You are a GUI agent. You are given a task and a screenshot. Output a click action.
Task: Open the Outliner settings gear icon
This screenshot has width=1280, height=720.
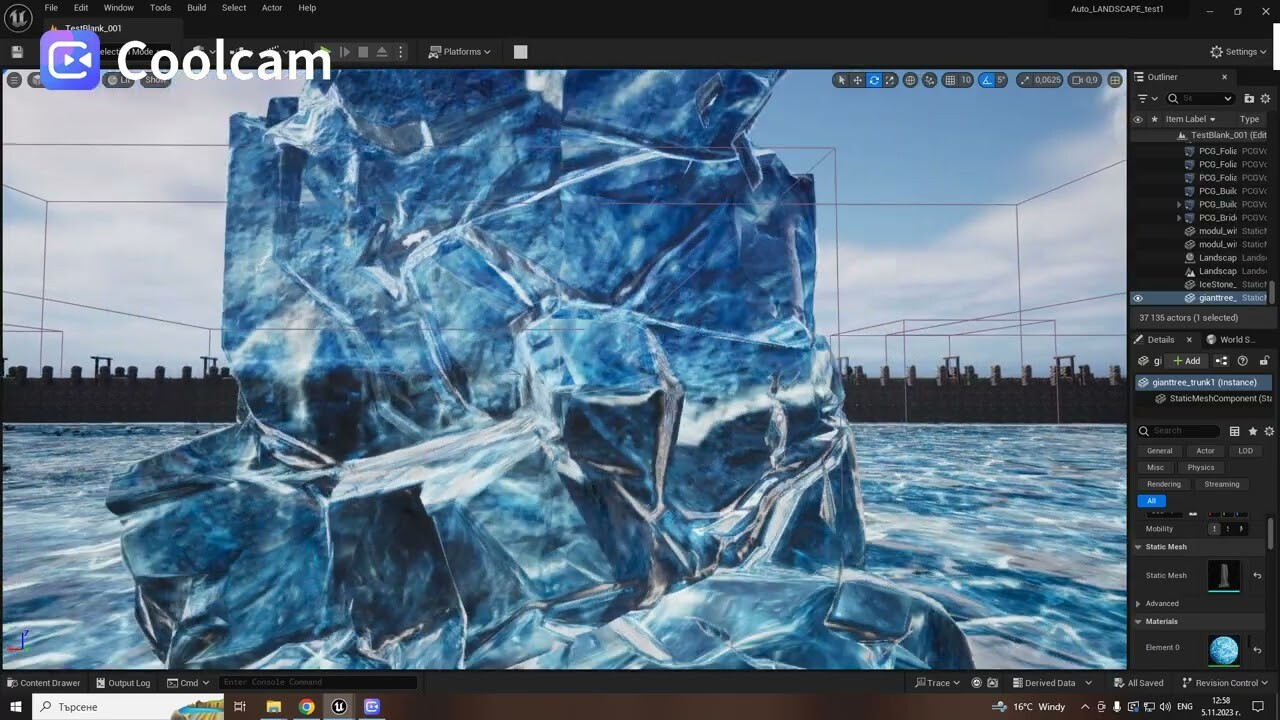pos(1265,98)
